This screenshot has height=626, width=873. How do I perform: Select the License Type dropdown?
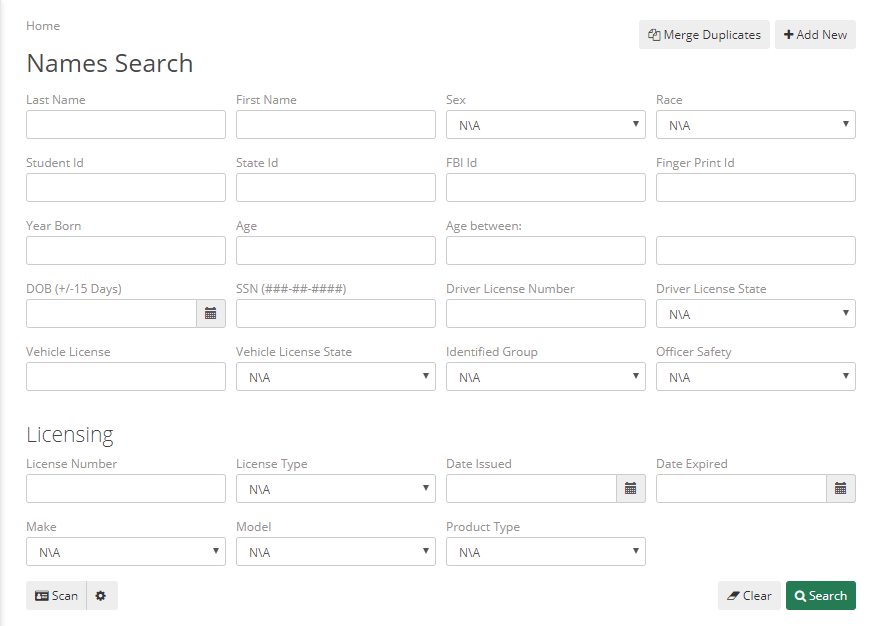pos(336,488)
